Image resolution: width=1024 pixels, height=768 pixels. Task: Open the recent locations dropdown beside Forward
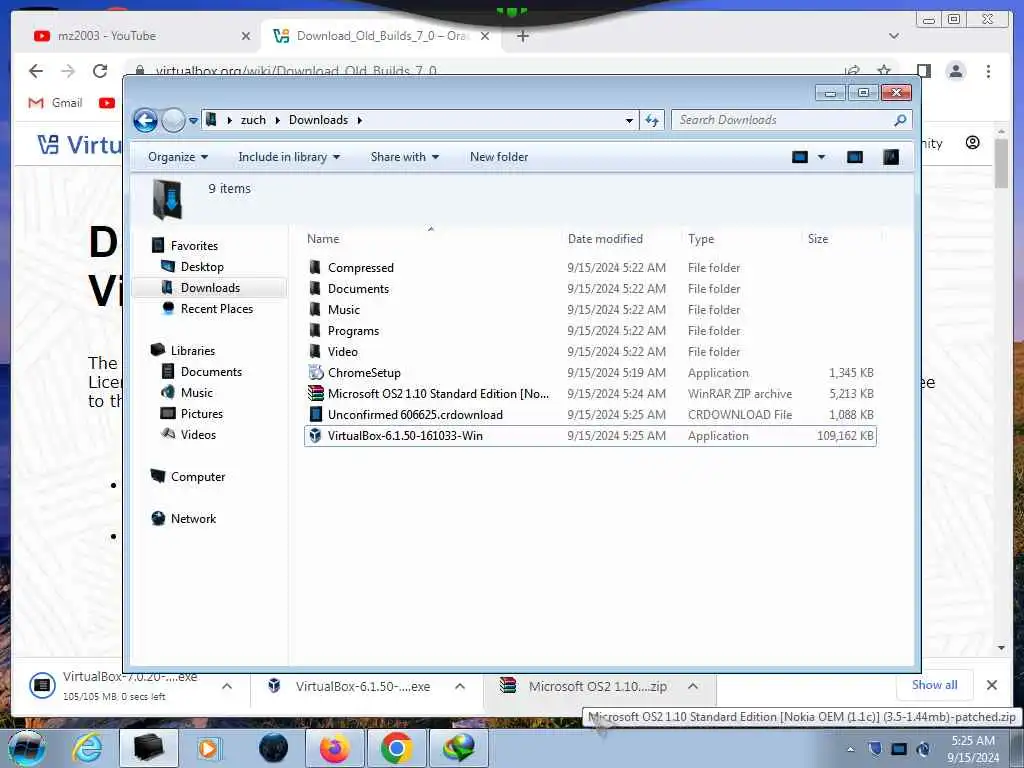193,121
